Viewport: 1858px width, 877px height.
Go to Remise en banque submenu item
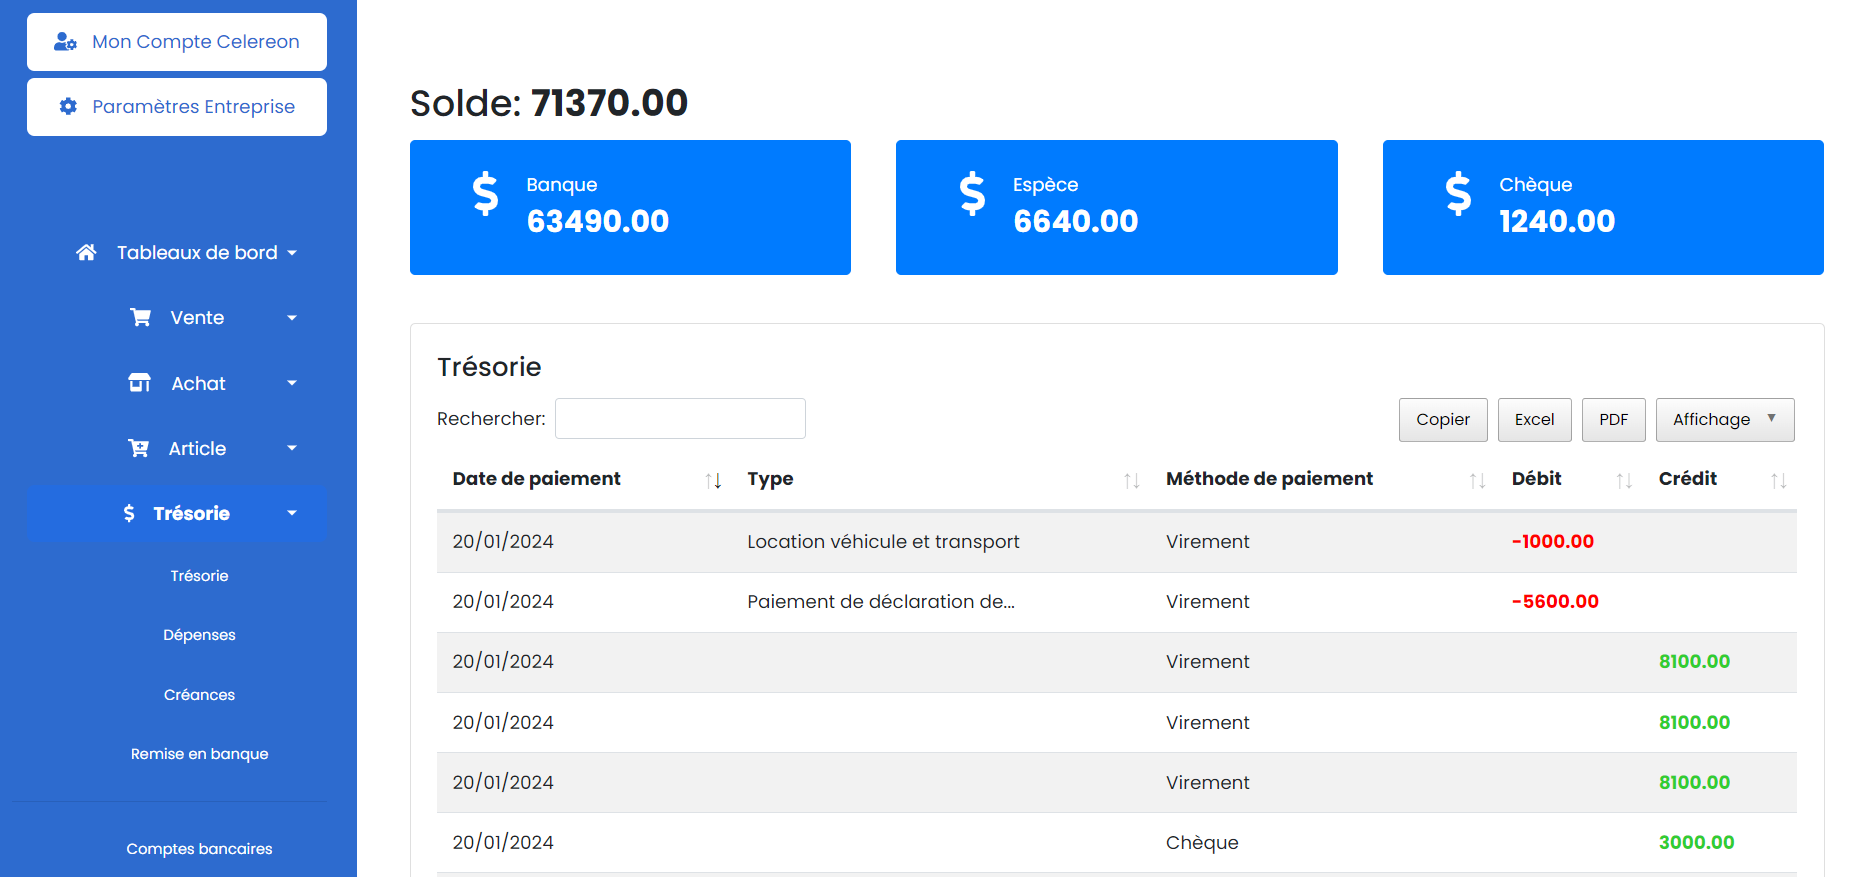click(199, 754)
